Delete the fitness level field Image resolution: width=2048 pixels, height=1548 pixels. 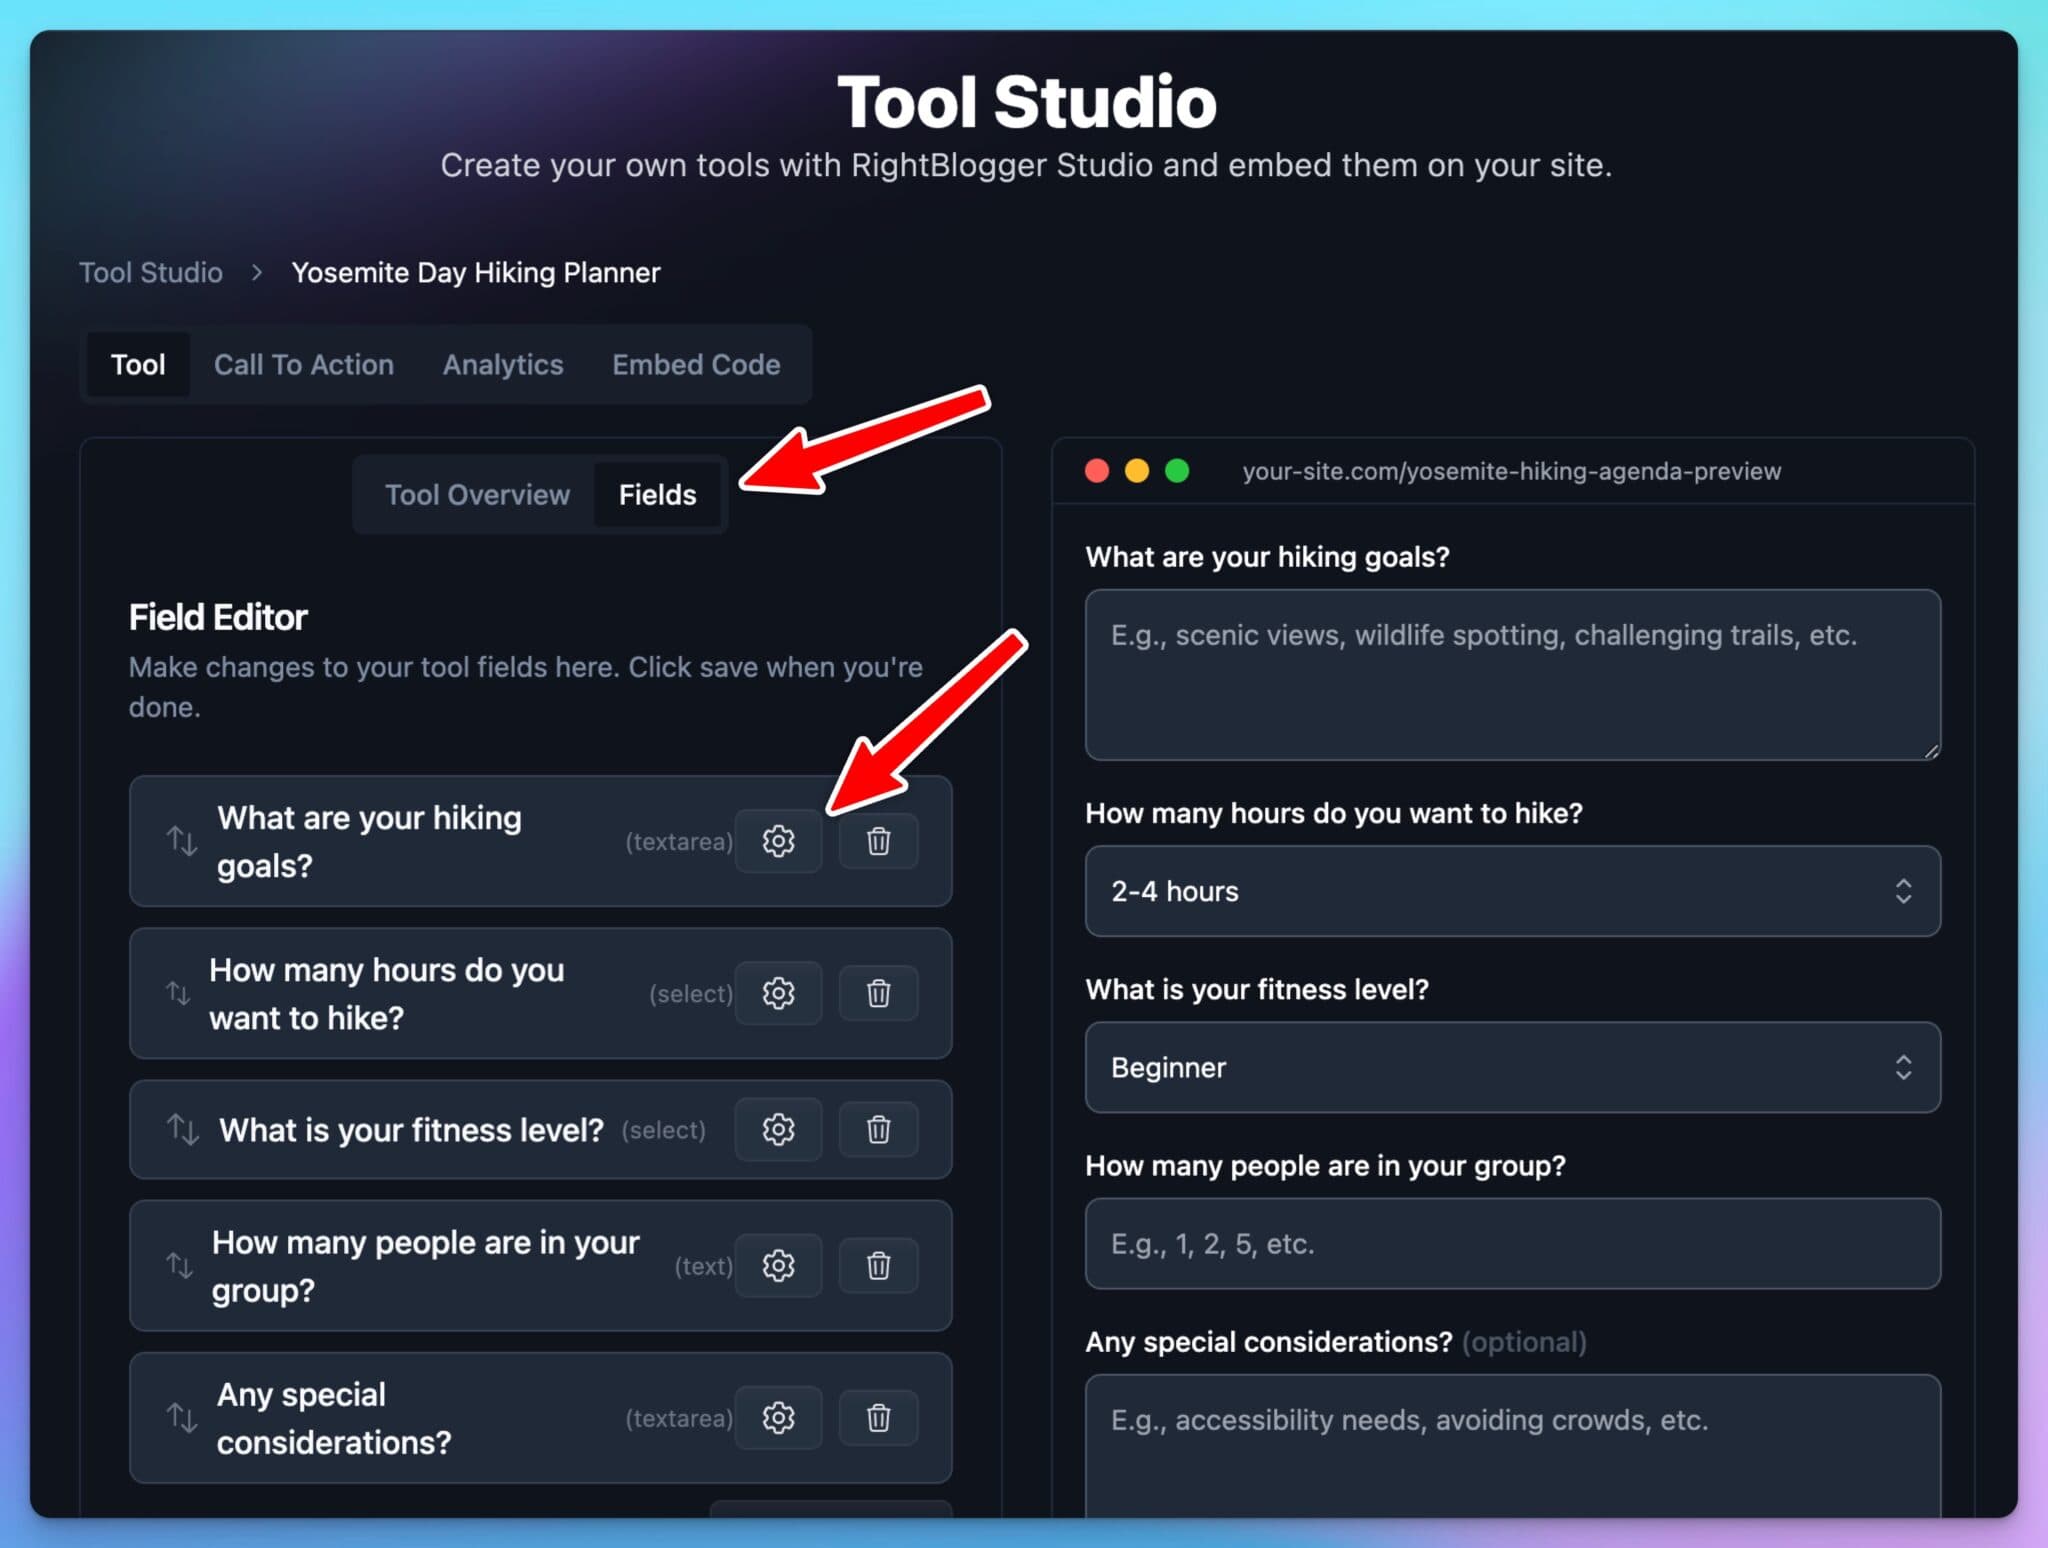pyautogui.click(x=878, y=1129)
